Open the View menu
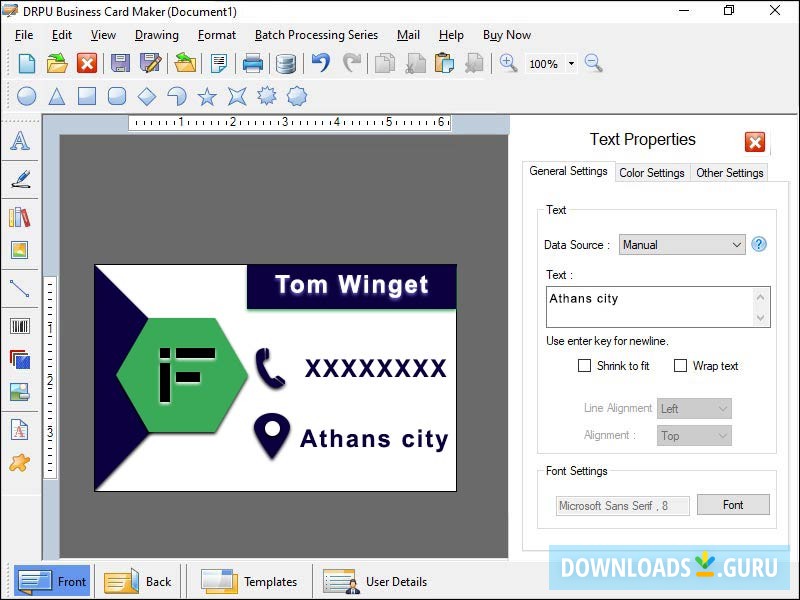This screenshot has height=600, width=800. pyautogui.click(x=103, y=35)
